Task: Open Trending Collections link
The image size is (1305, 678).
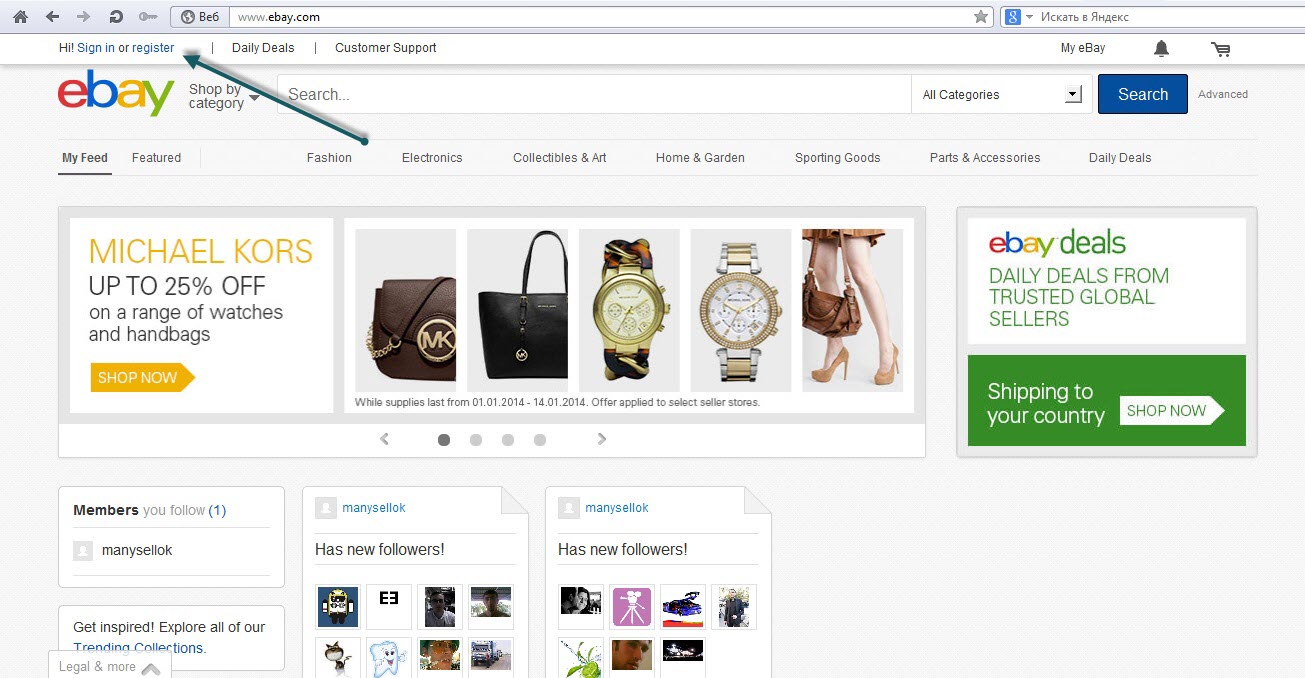Action: point(138,648)
